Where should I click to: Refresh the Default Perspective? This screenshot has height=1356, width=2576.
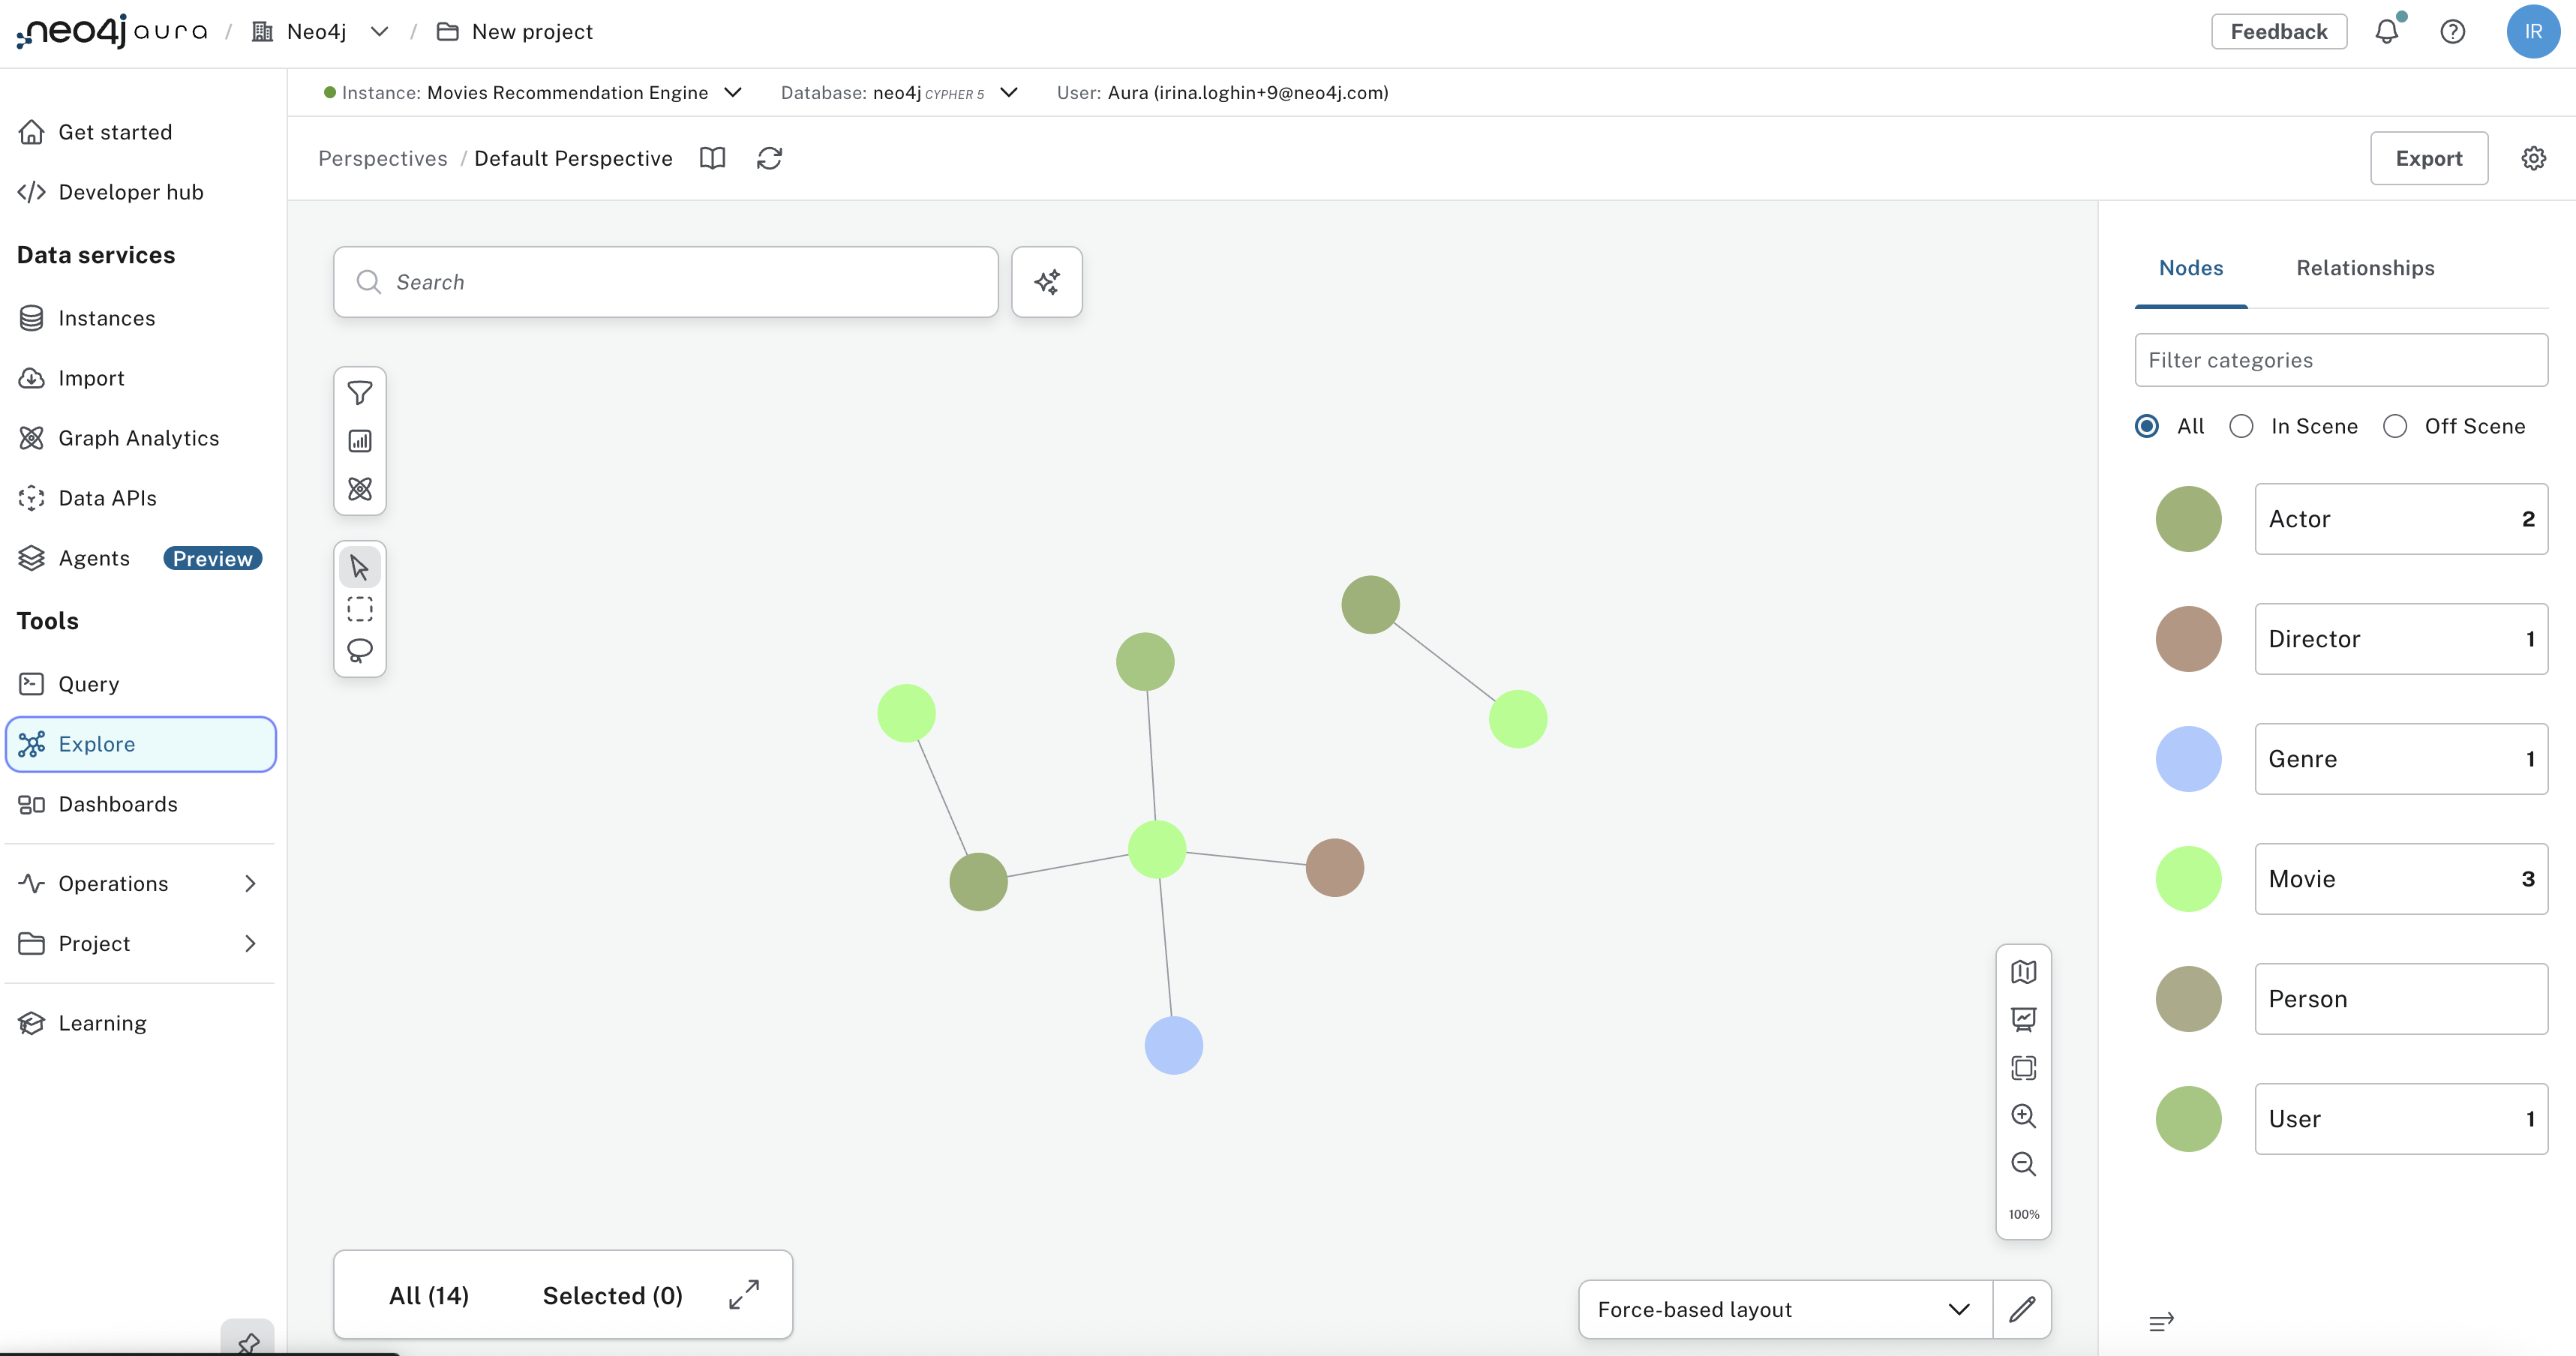(x=769, y=158)
